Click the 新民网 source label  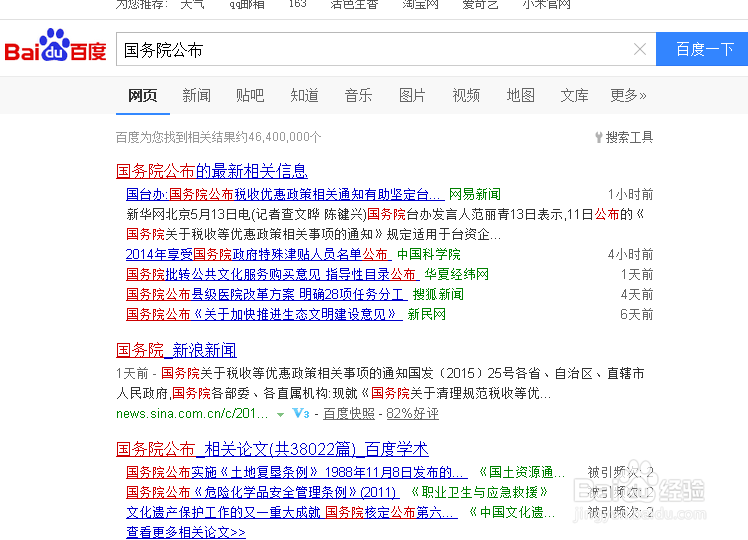(x=426, y=314)
